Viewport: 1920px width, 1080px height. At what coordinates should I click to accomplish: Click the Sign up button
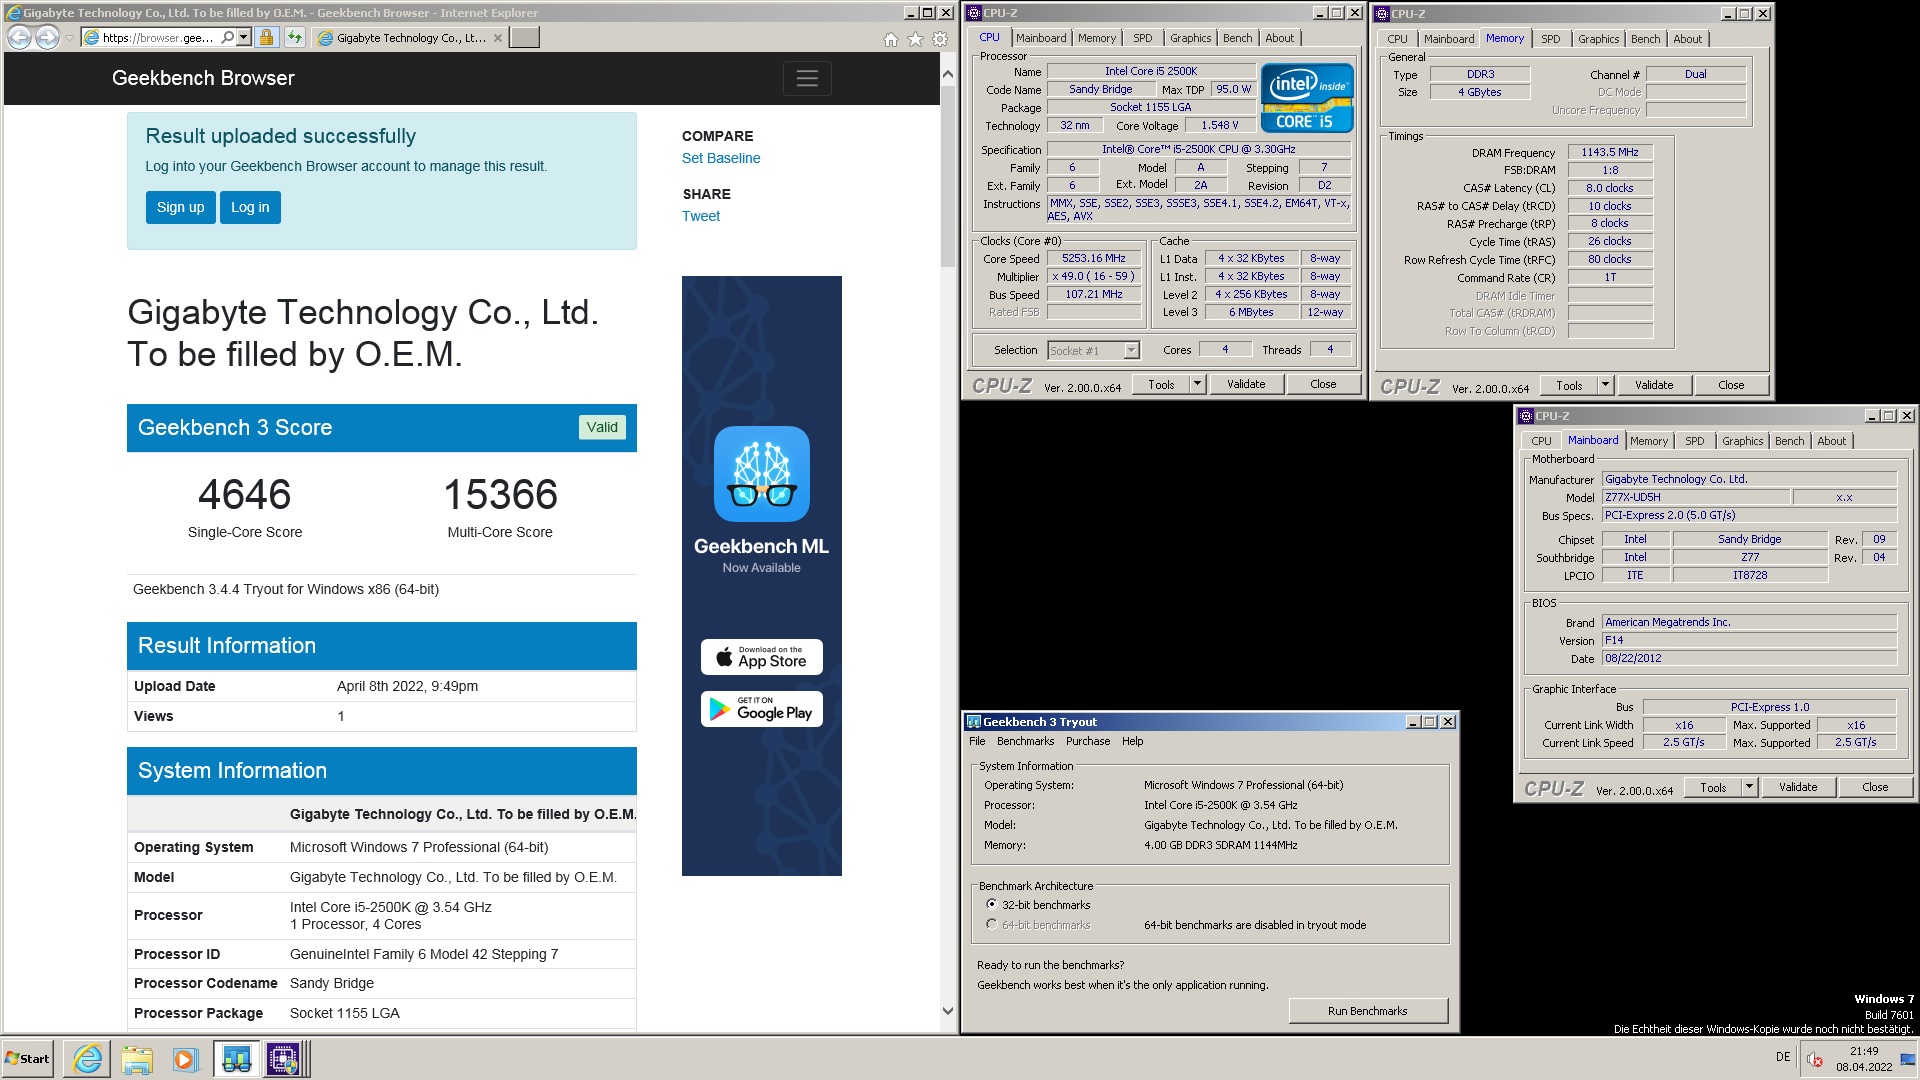[x=180, y=207]
